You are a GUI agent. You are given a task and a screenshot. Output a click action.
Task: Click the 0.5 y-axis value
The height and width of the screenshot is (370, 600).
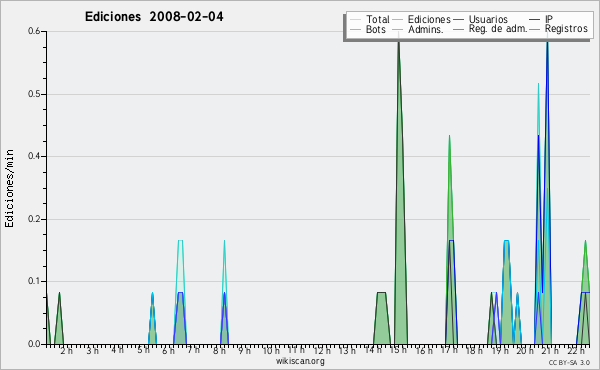[x=34, y=94]
